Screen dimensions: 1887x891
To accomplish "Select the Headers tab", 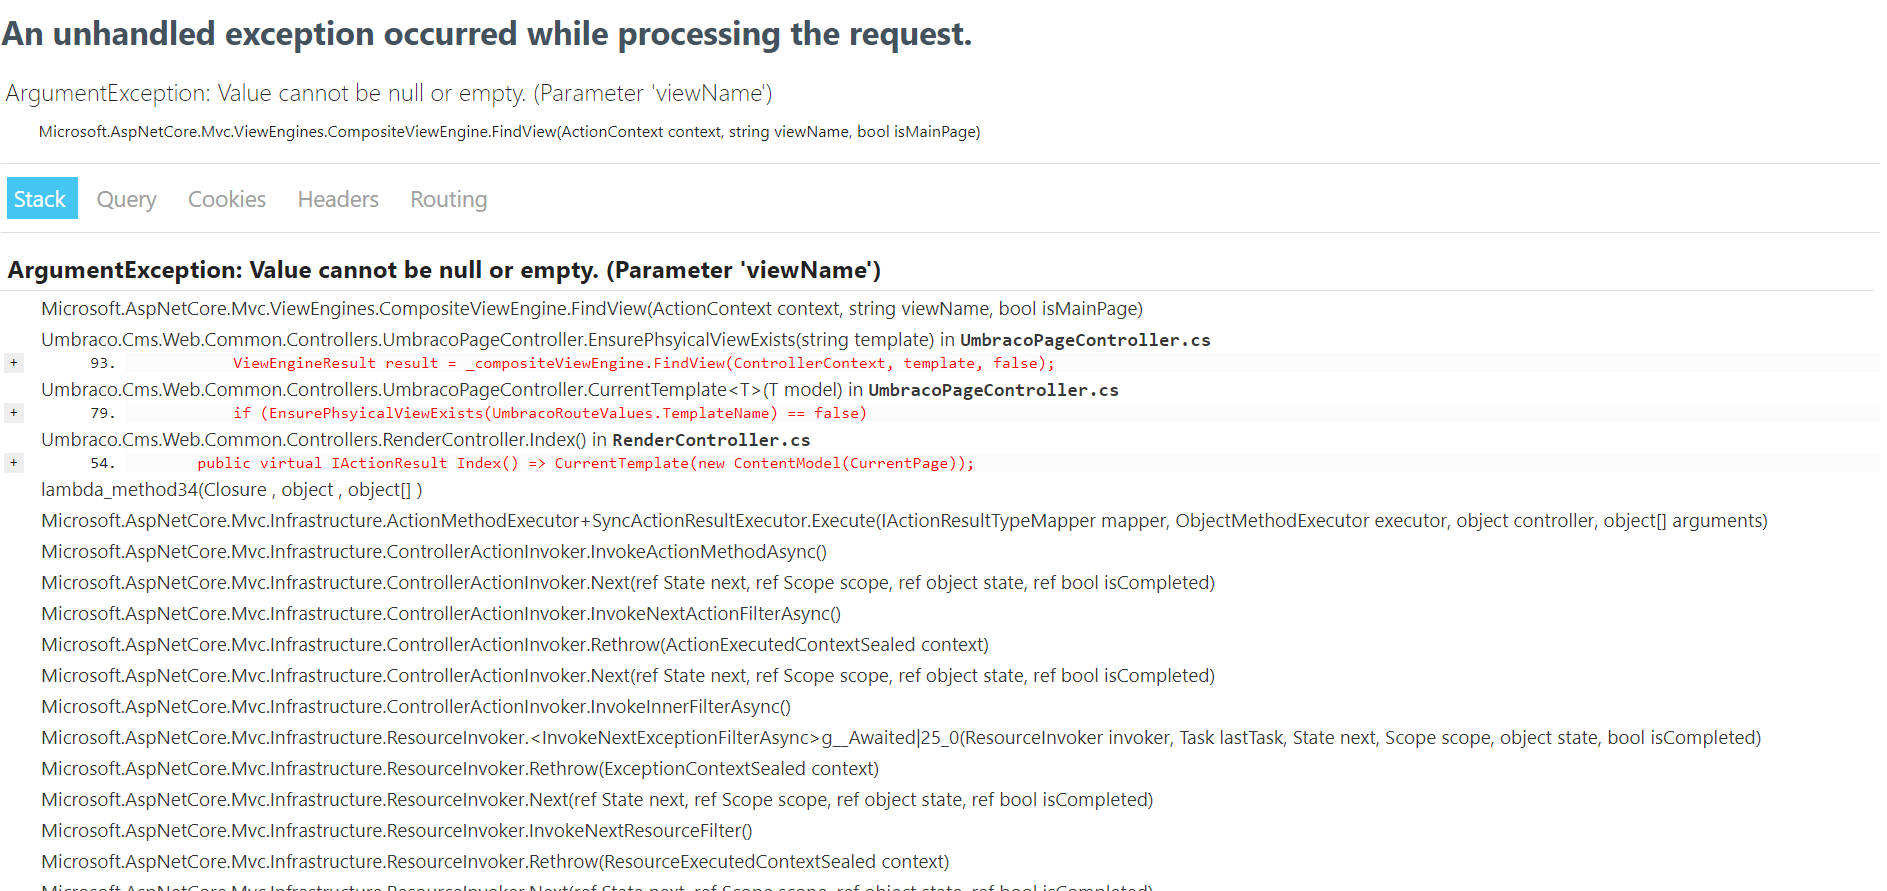I will pyautogui.click(x=337, y=198).
